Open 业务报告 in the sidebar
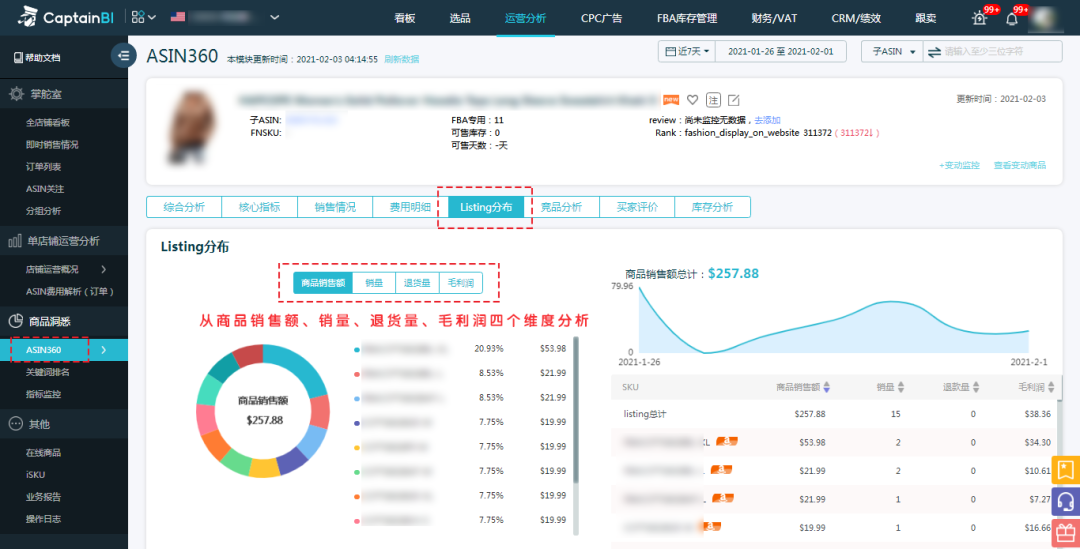Screen dimensions: 1080x549 (x=43, y=497)
